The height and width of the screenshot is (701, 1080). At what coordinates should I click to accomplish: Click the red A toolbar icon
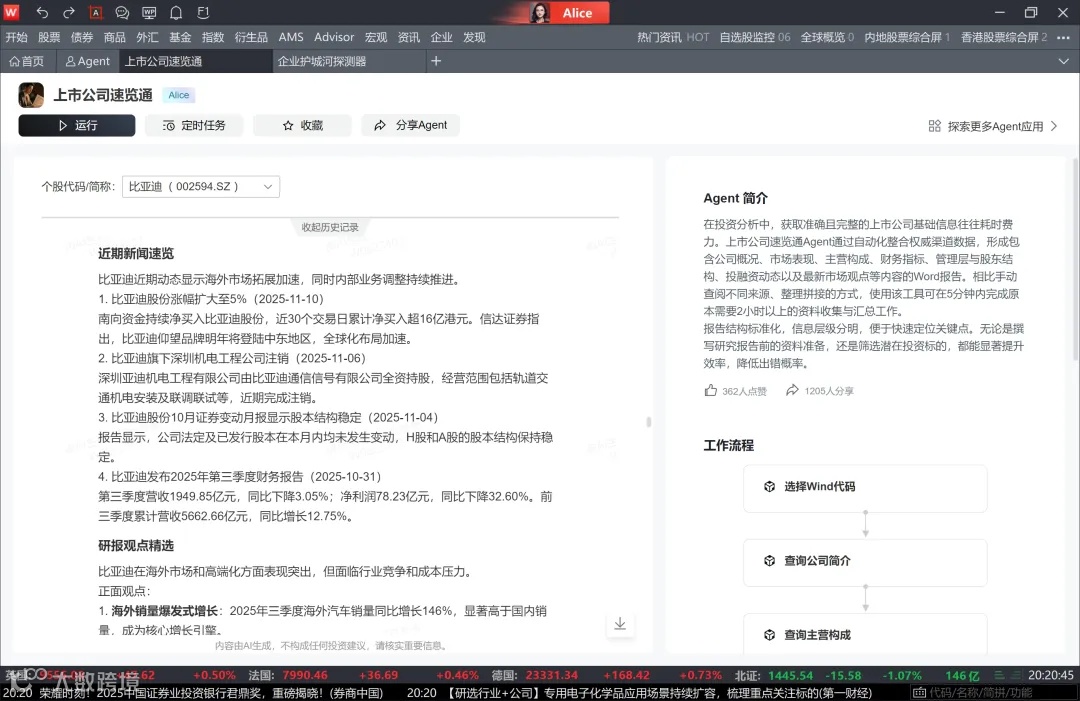point(96,13)
